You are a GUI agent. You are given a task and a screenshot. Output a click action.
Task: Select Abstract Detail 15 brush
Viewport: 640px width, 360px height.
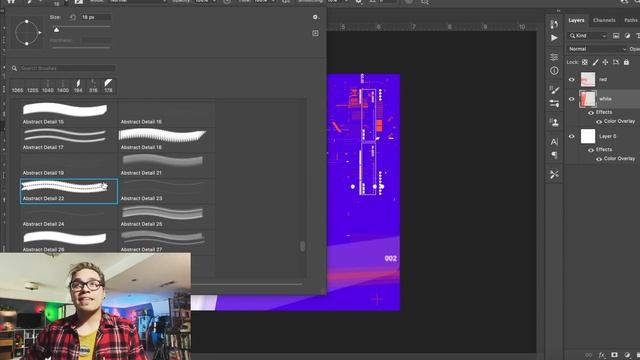69,113
